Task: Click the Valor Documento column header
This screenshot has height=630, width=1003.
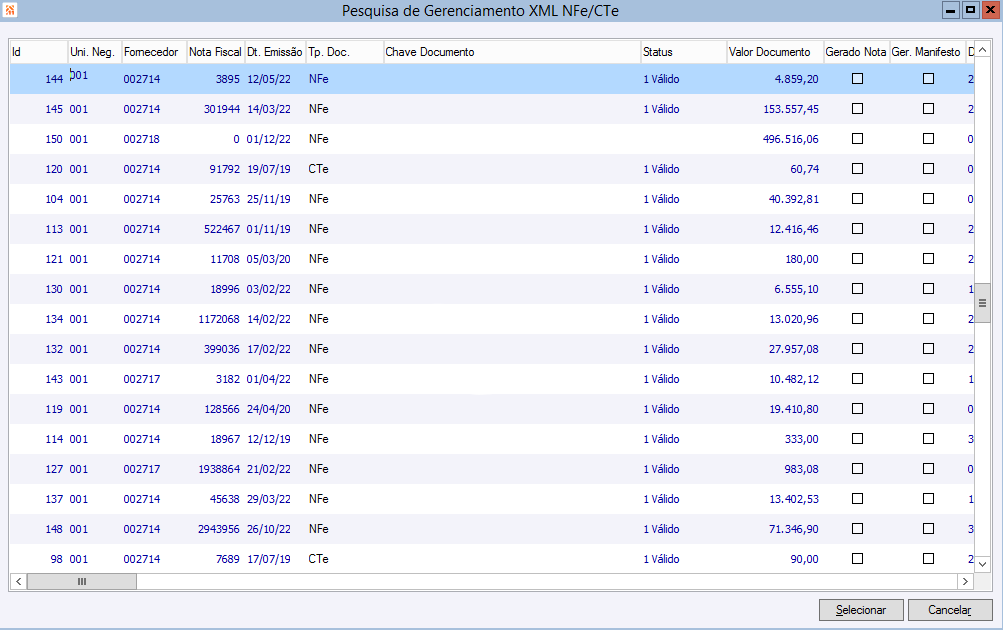Action: tap(775, 52)
